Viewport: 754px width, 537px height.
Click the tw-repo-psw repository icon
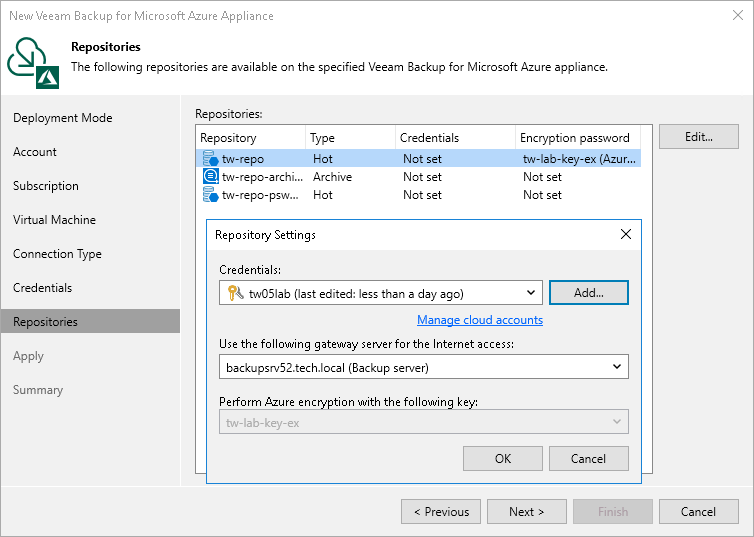tap(210, 195)
